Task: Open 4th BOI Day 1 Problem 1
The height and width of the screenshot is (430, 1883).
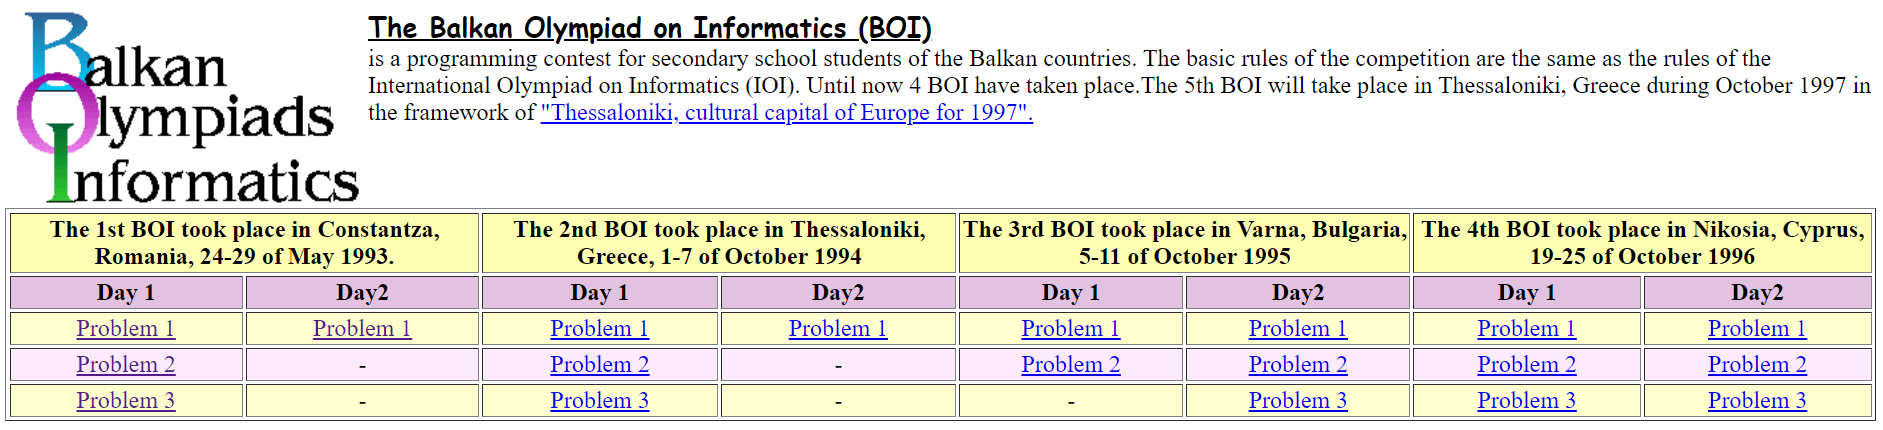Action: pyautogui.click(x=1526, y=329)
